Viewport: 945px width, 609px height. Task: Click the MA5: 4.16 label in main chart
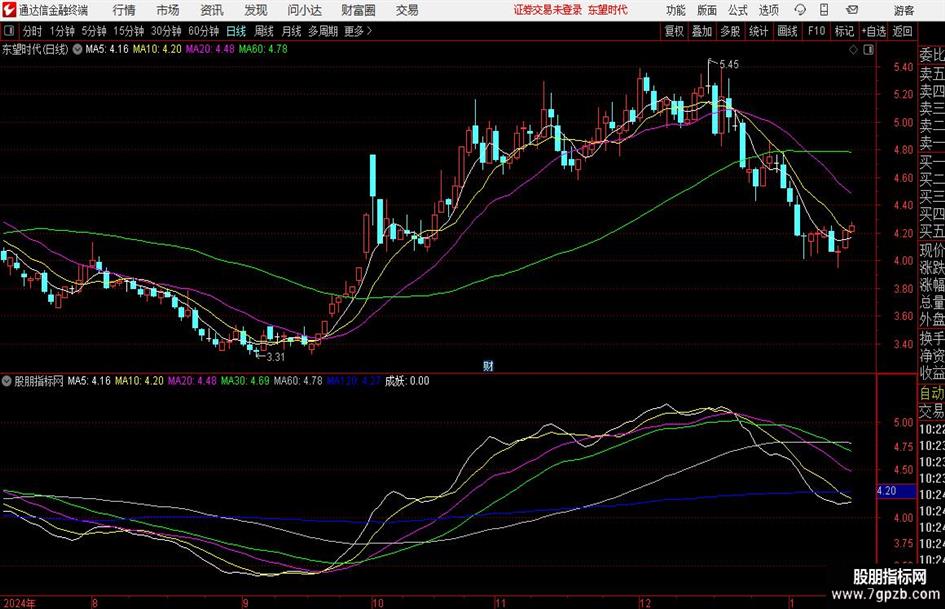point(107,49)
